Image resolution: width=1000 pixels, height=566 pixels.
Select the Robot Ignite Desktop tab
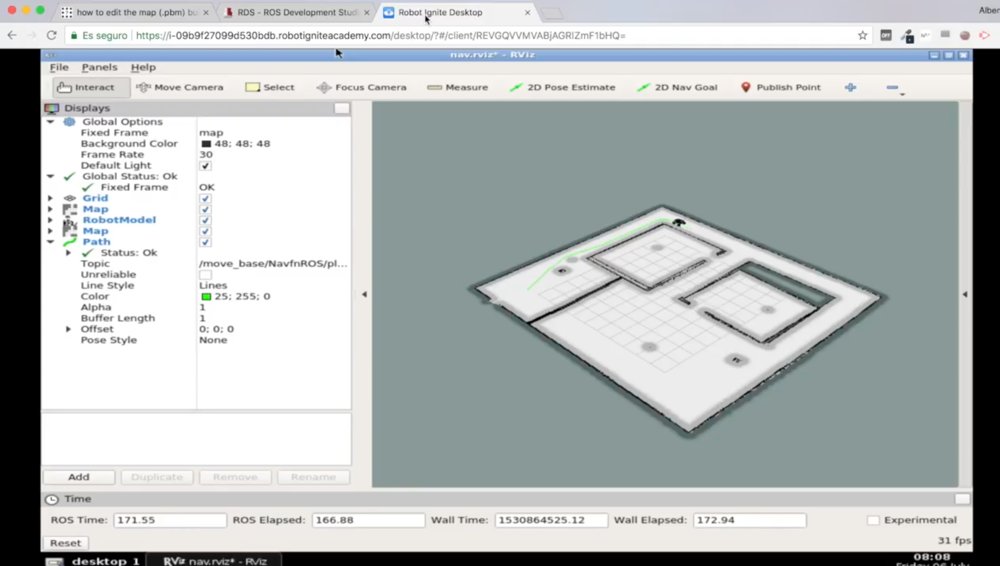click(457, 12)
